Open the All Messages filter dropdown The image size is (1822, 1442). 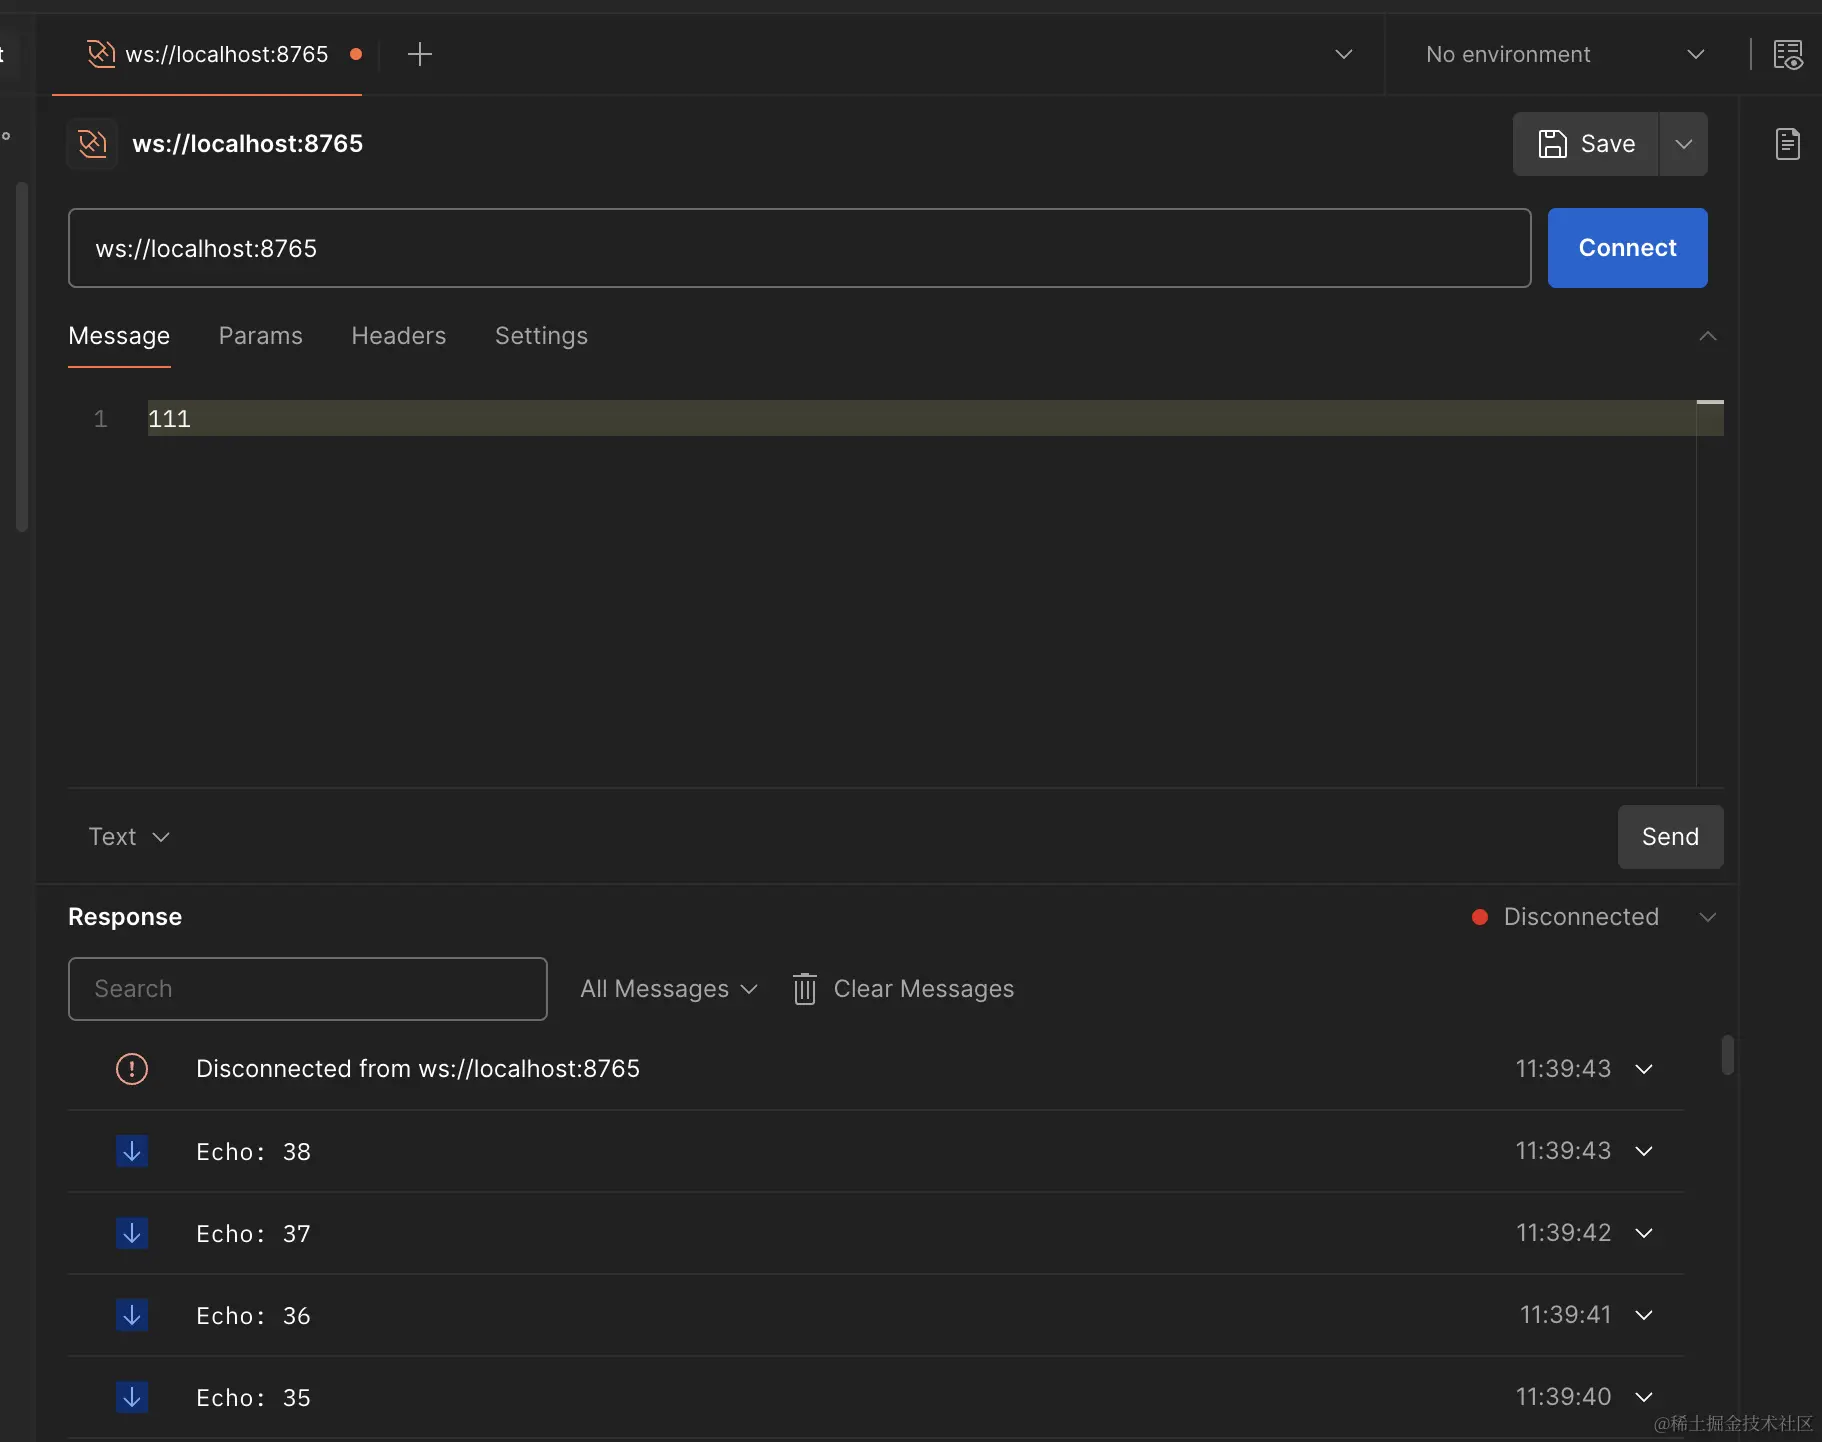pos(669,989)
